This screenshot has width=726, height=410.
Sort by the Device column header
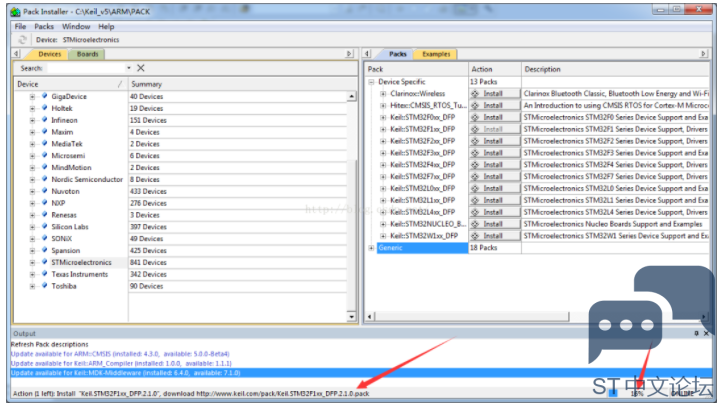tap(71, 84)
